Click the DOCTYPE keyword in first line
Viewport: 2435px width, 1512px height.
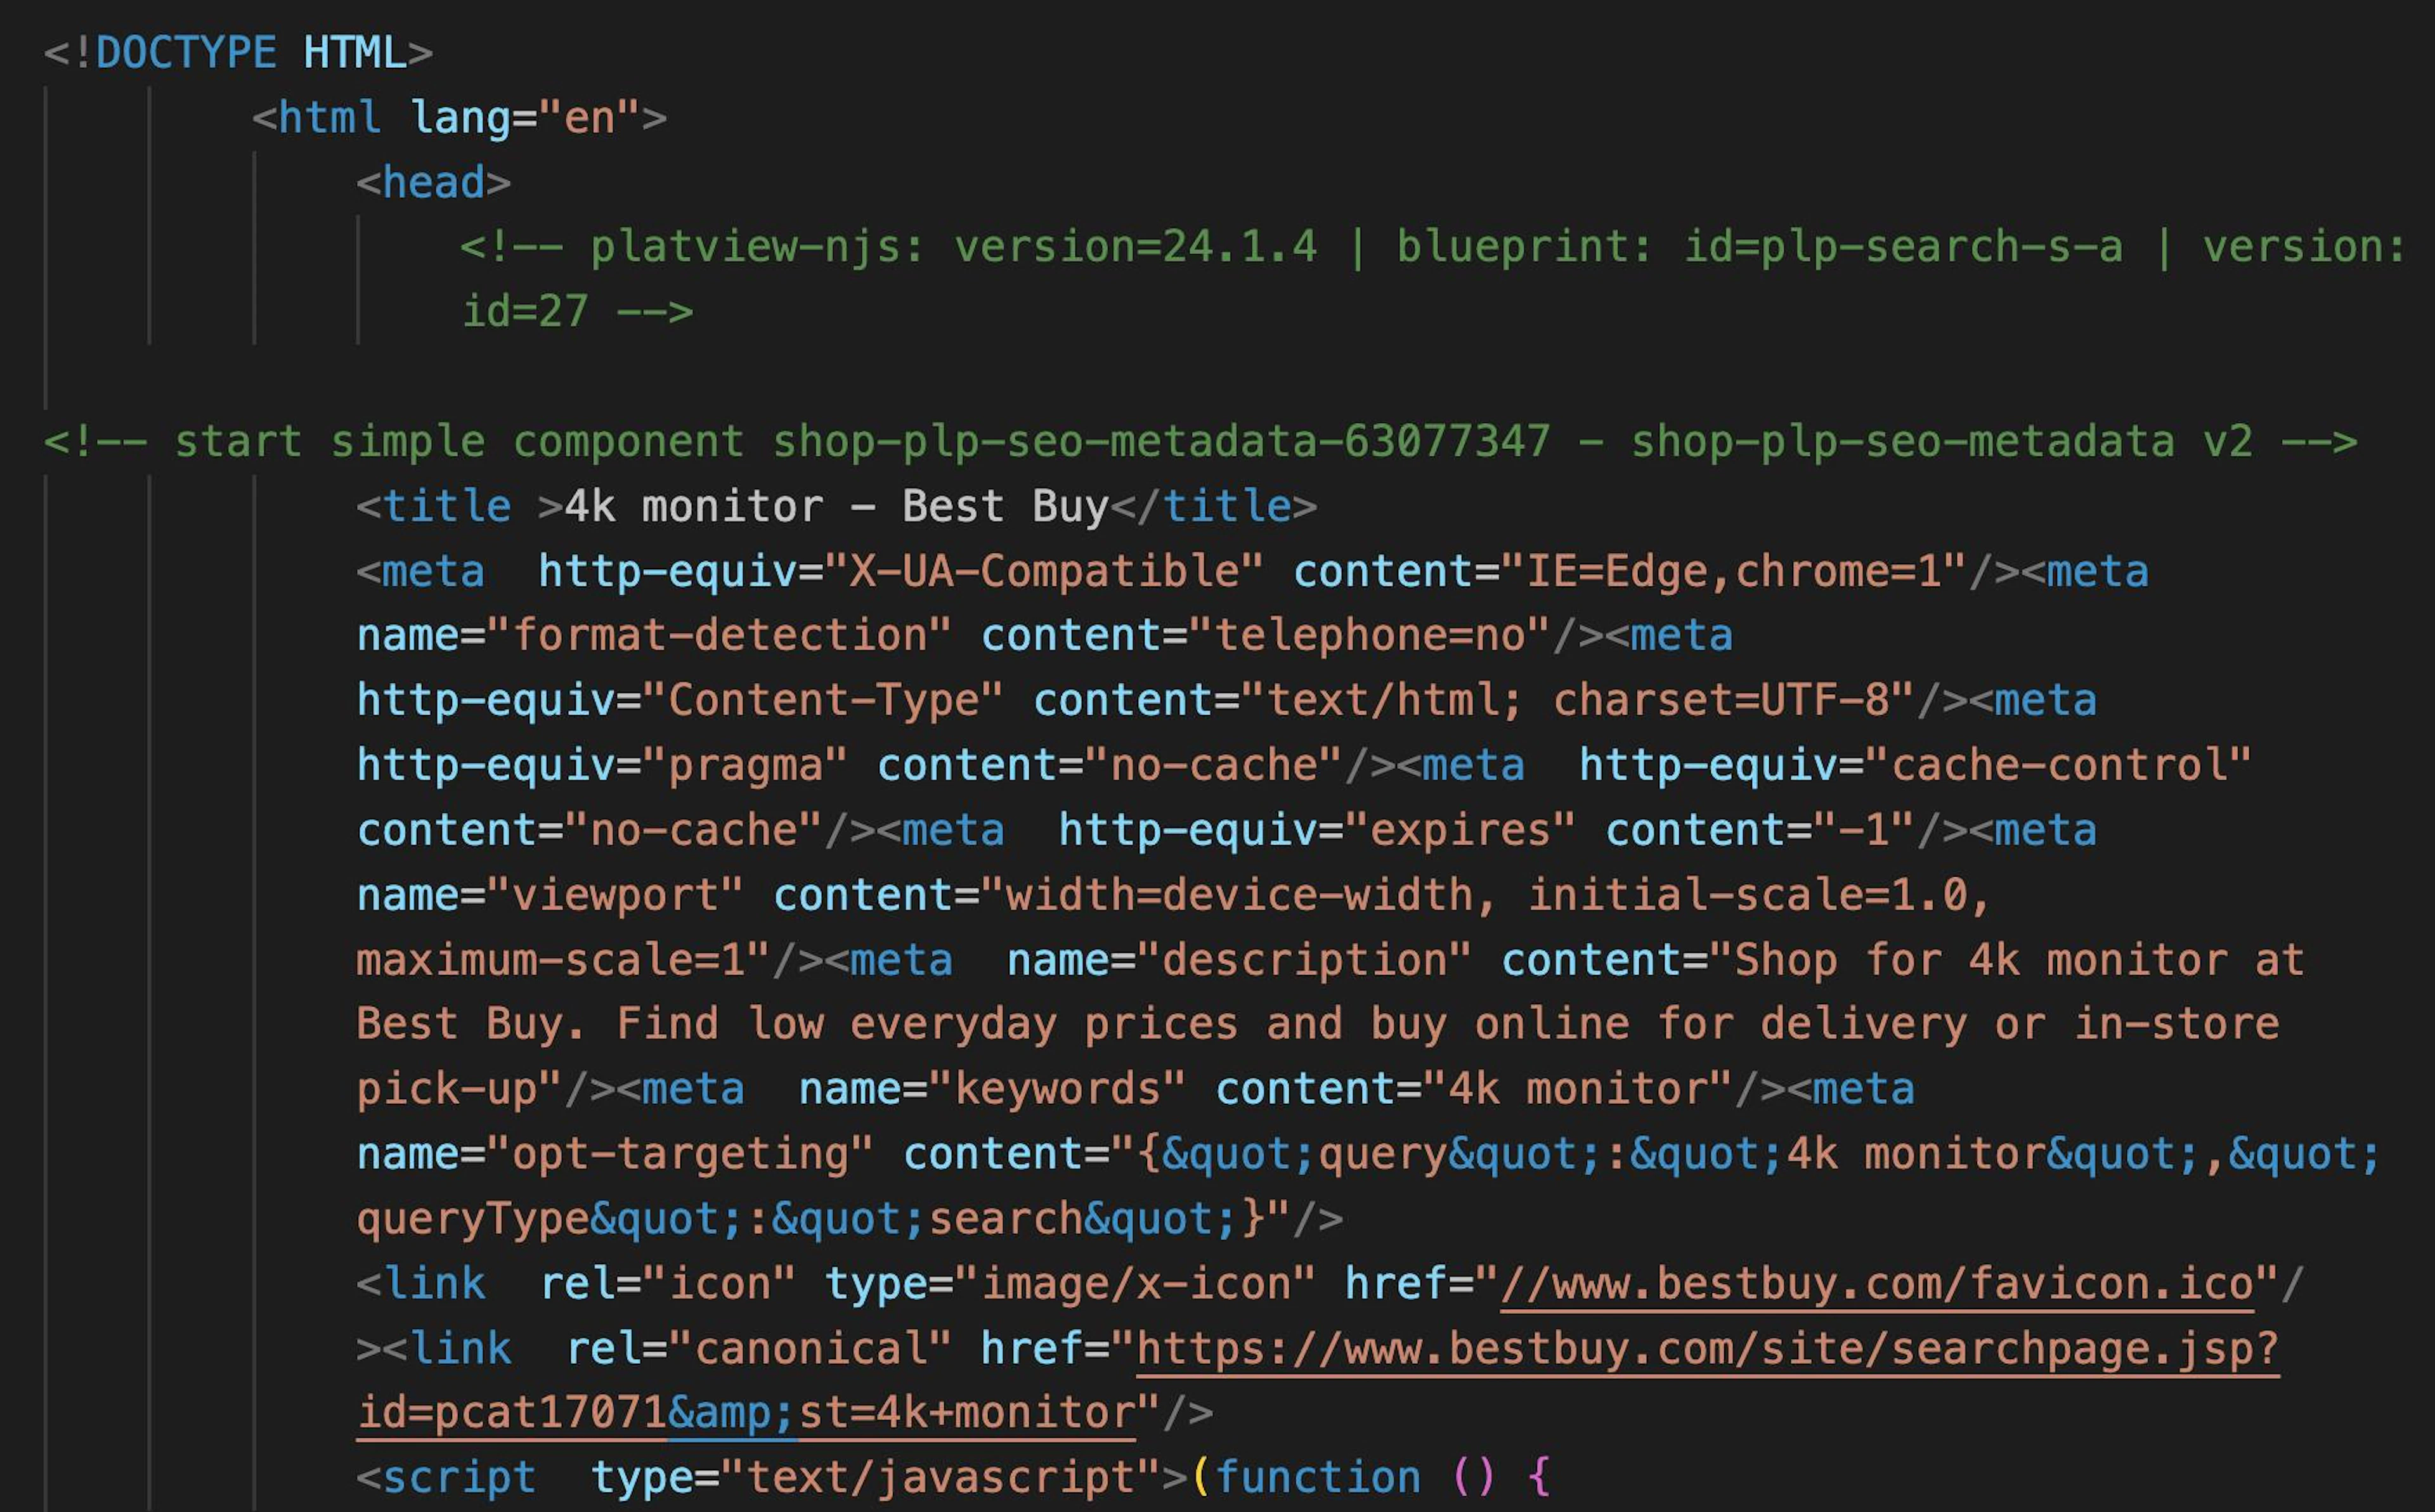(186, 52)
